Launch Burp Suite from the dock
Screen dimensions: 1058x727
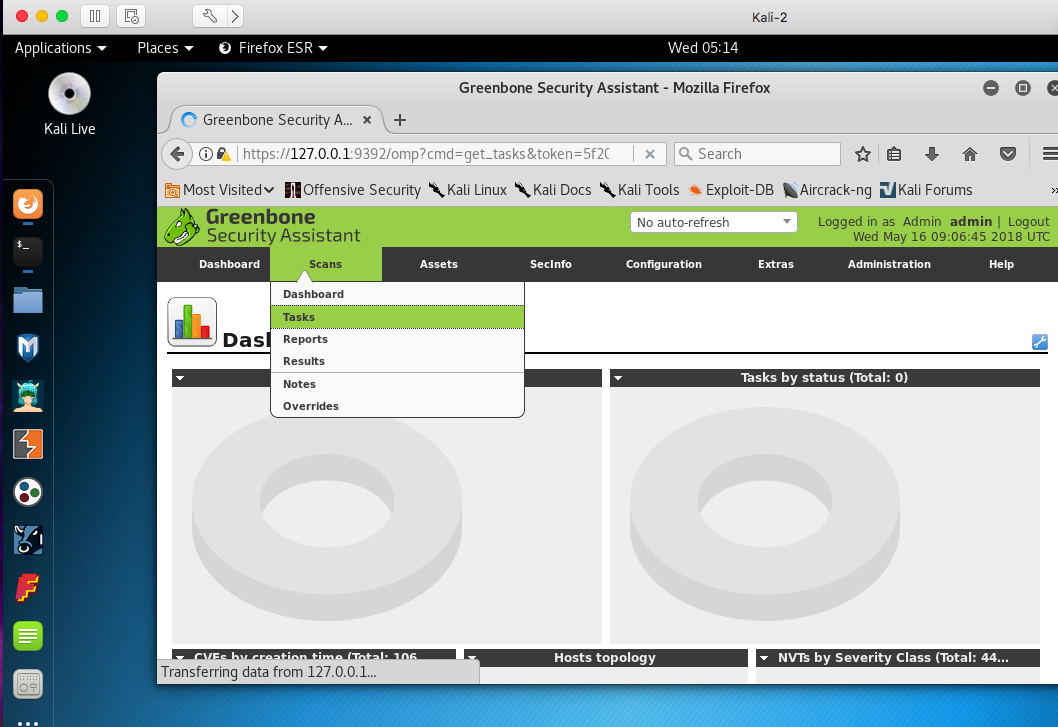tap(28, 444)
